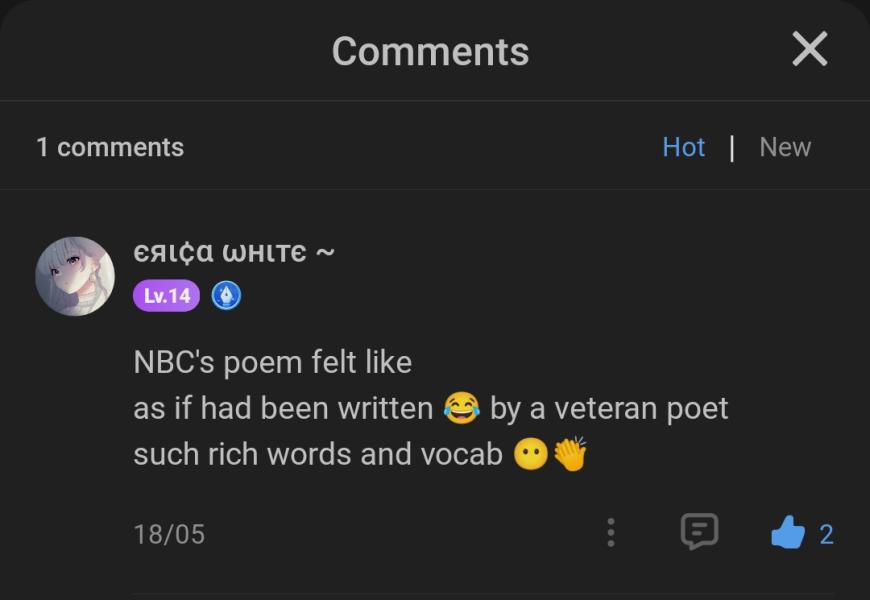This screenshot has height=600, width=870.
Task: Click the line "NBC's poem felt like"
Action: pos(272,361)
